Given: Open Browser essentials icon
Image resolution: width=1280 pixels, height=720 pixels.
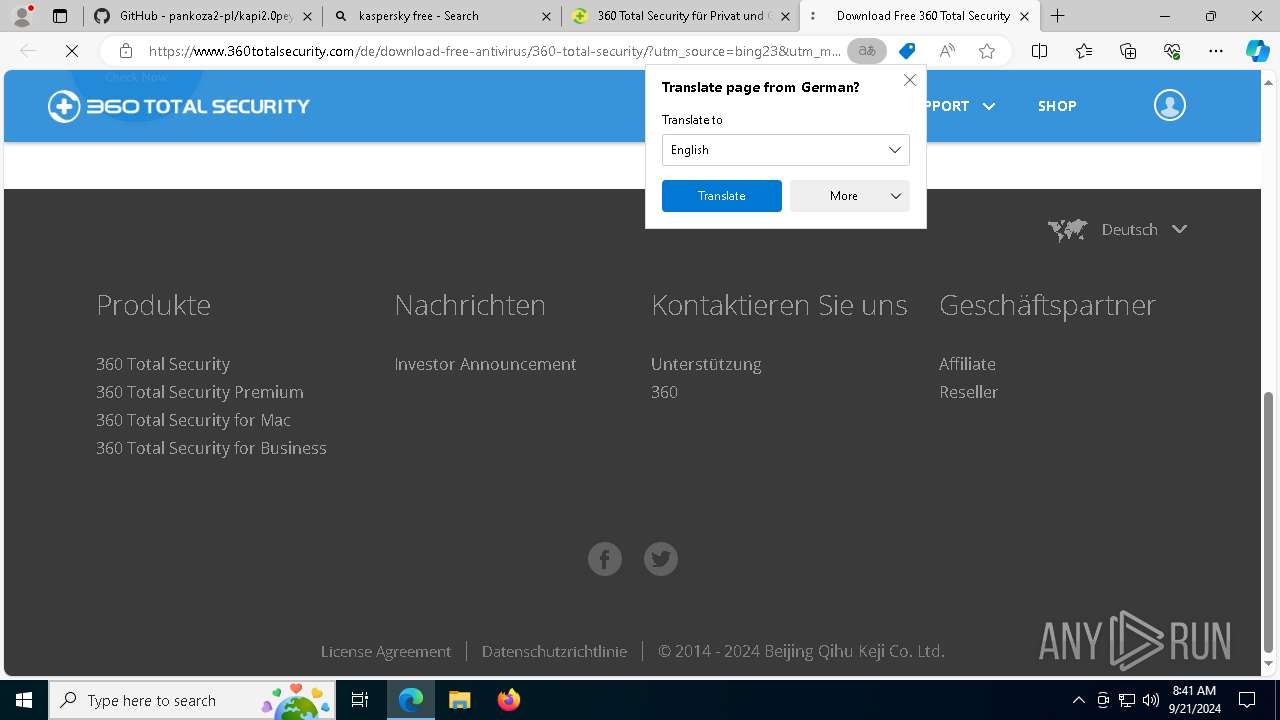Looking at the screenshot, I should [1172, 51].
